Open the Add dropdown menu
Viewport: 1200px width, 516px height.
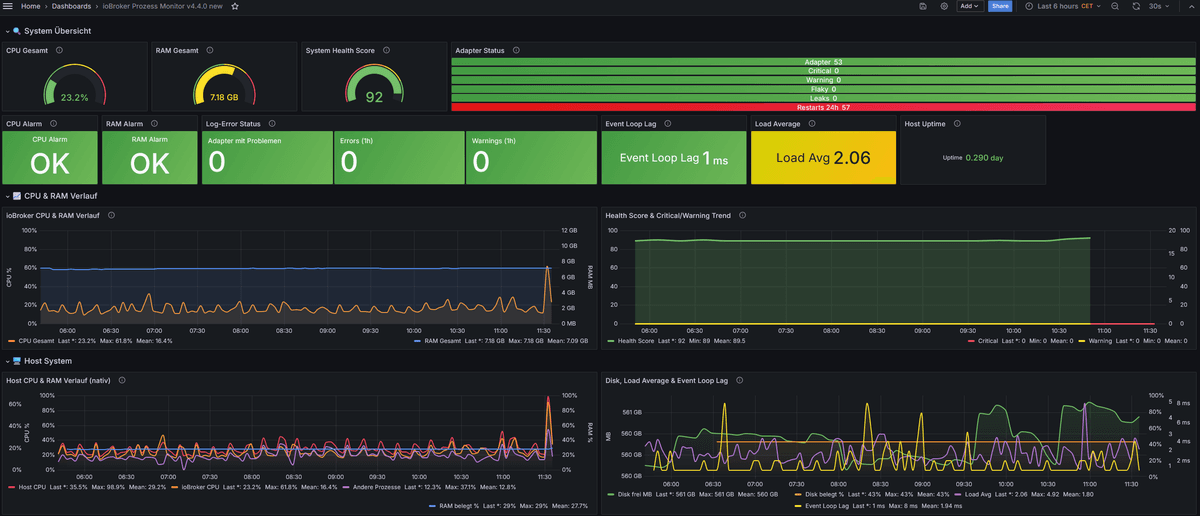coord(970,6)
